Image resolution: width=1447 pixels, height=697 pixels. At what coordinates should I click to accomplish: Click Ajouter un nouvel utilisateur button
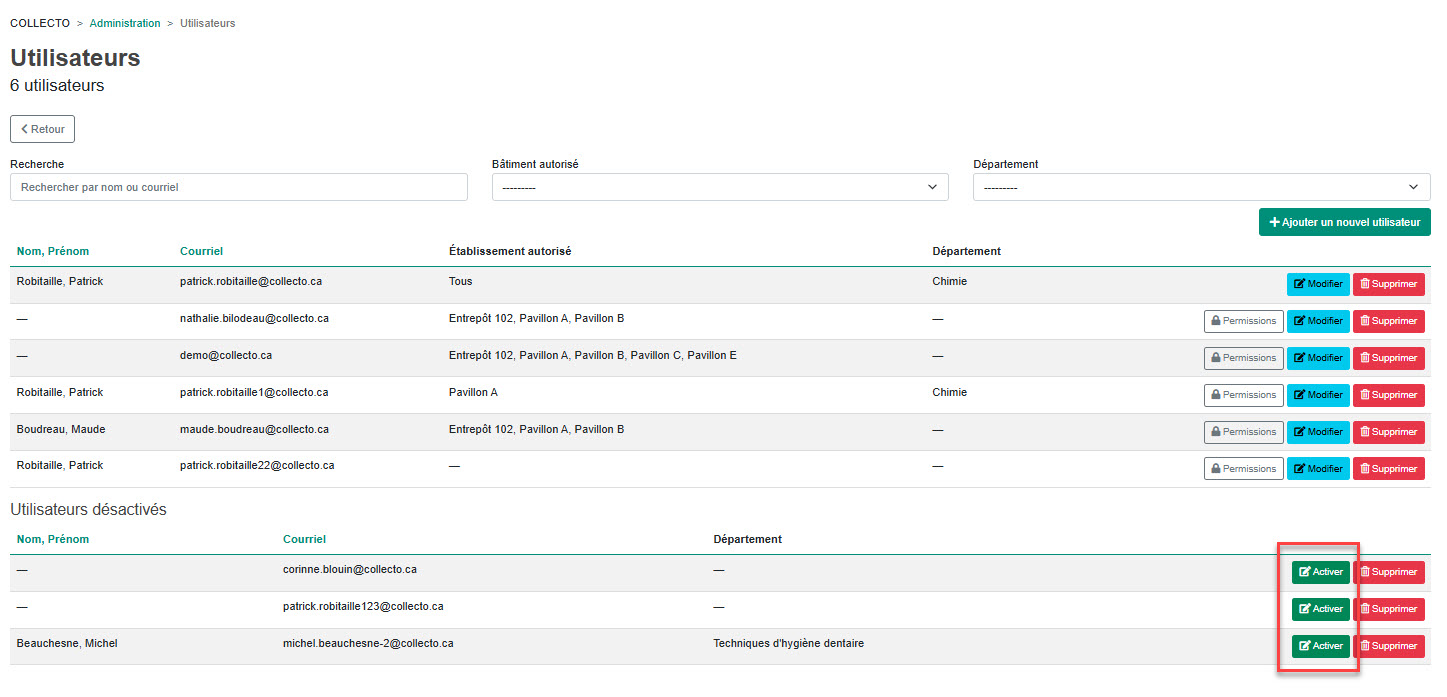coord(1344,222)
